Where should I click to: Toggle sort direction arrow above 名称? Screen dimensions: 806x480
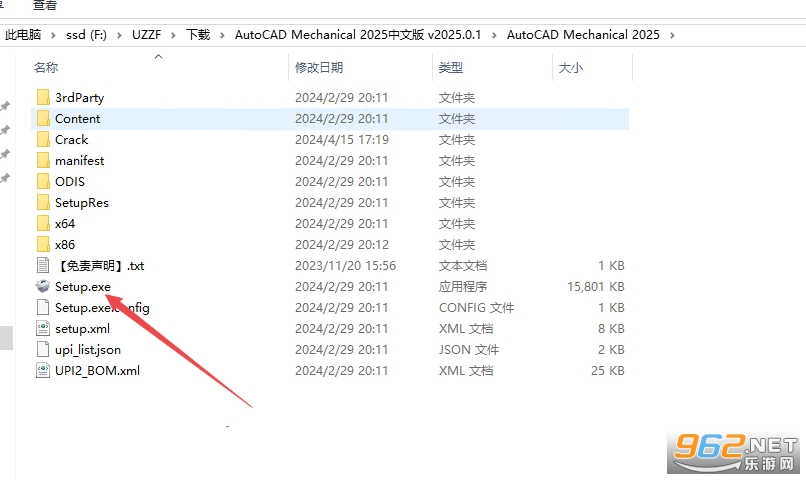click(159, 57)
